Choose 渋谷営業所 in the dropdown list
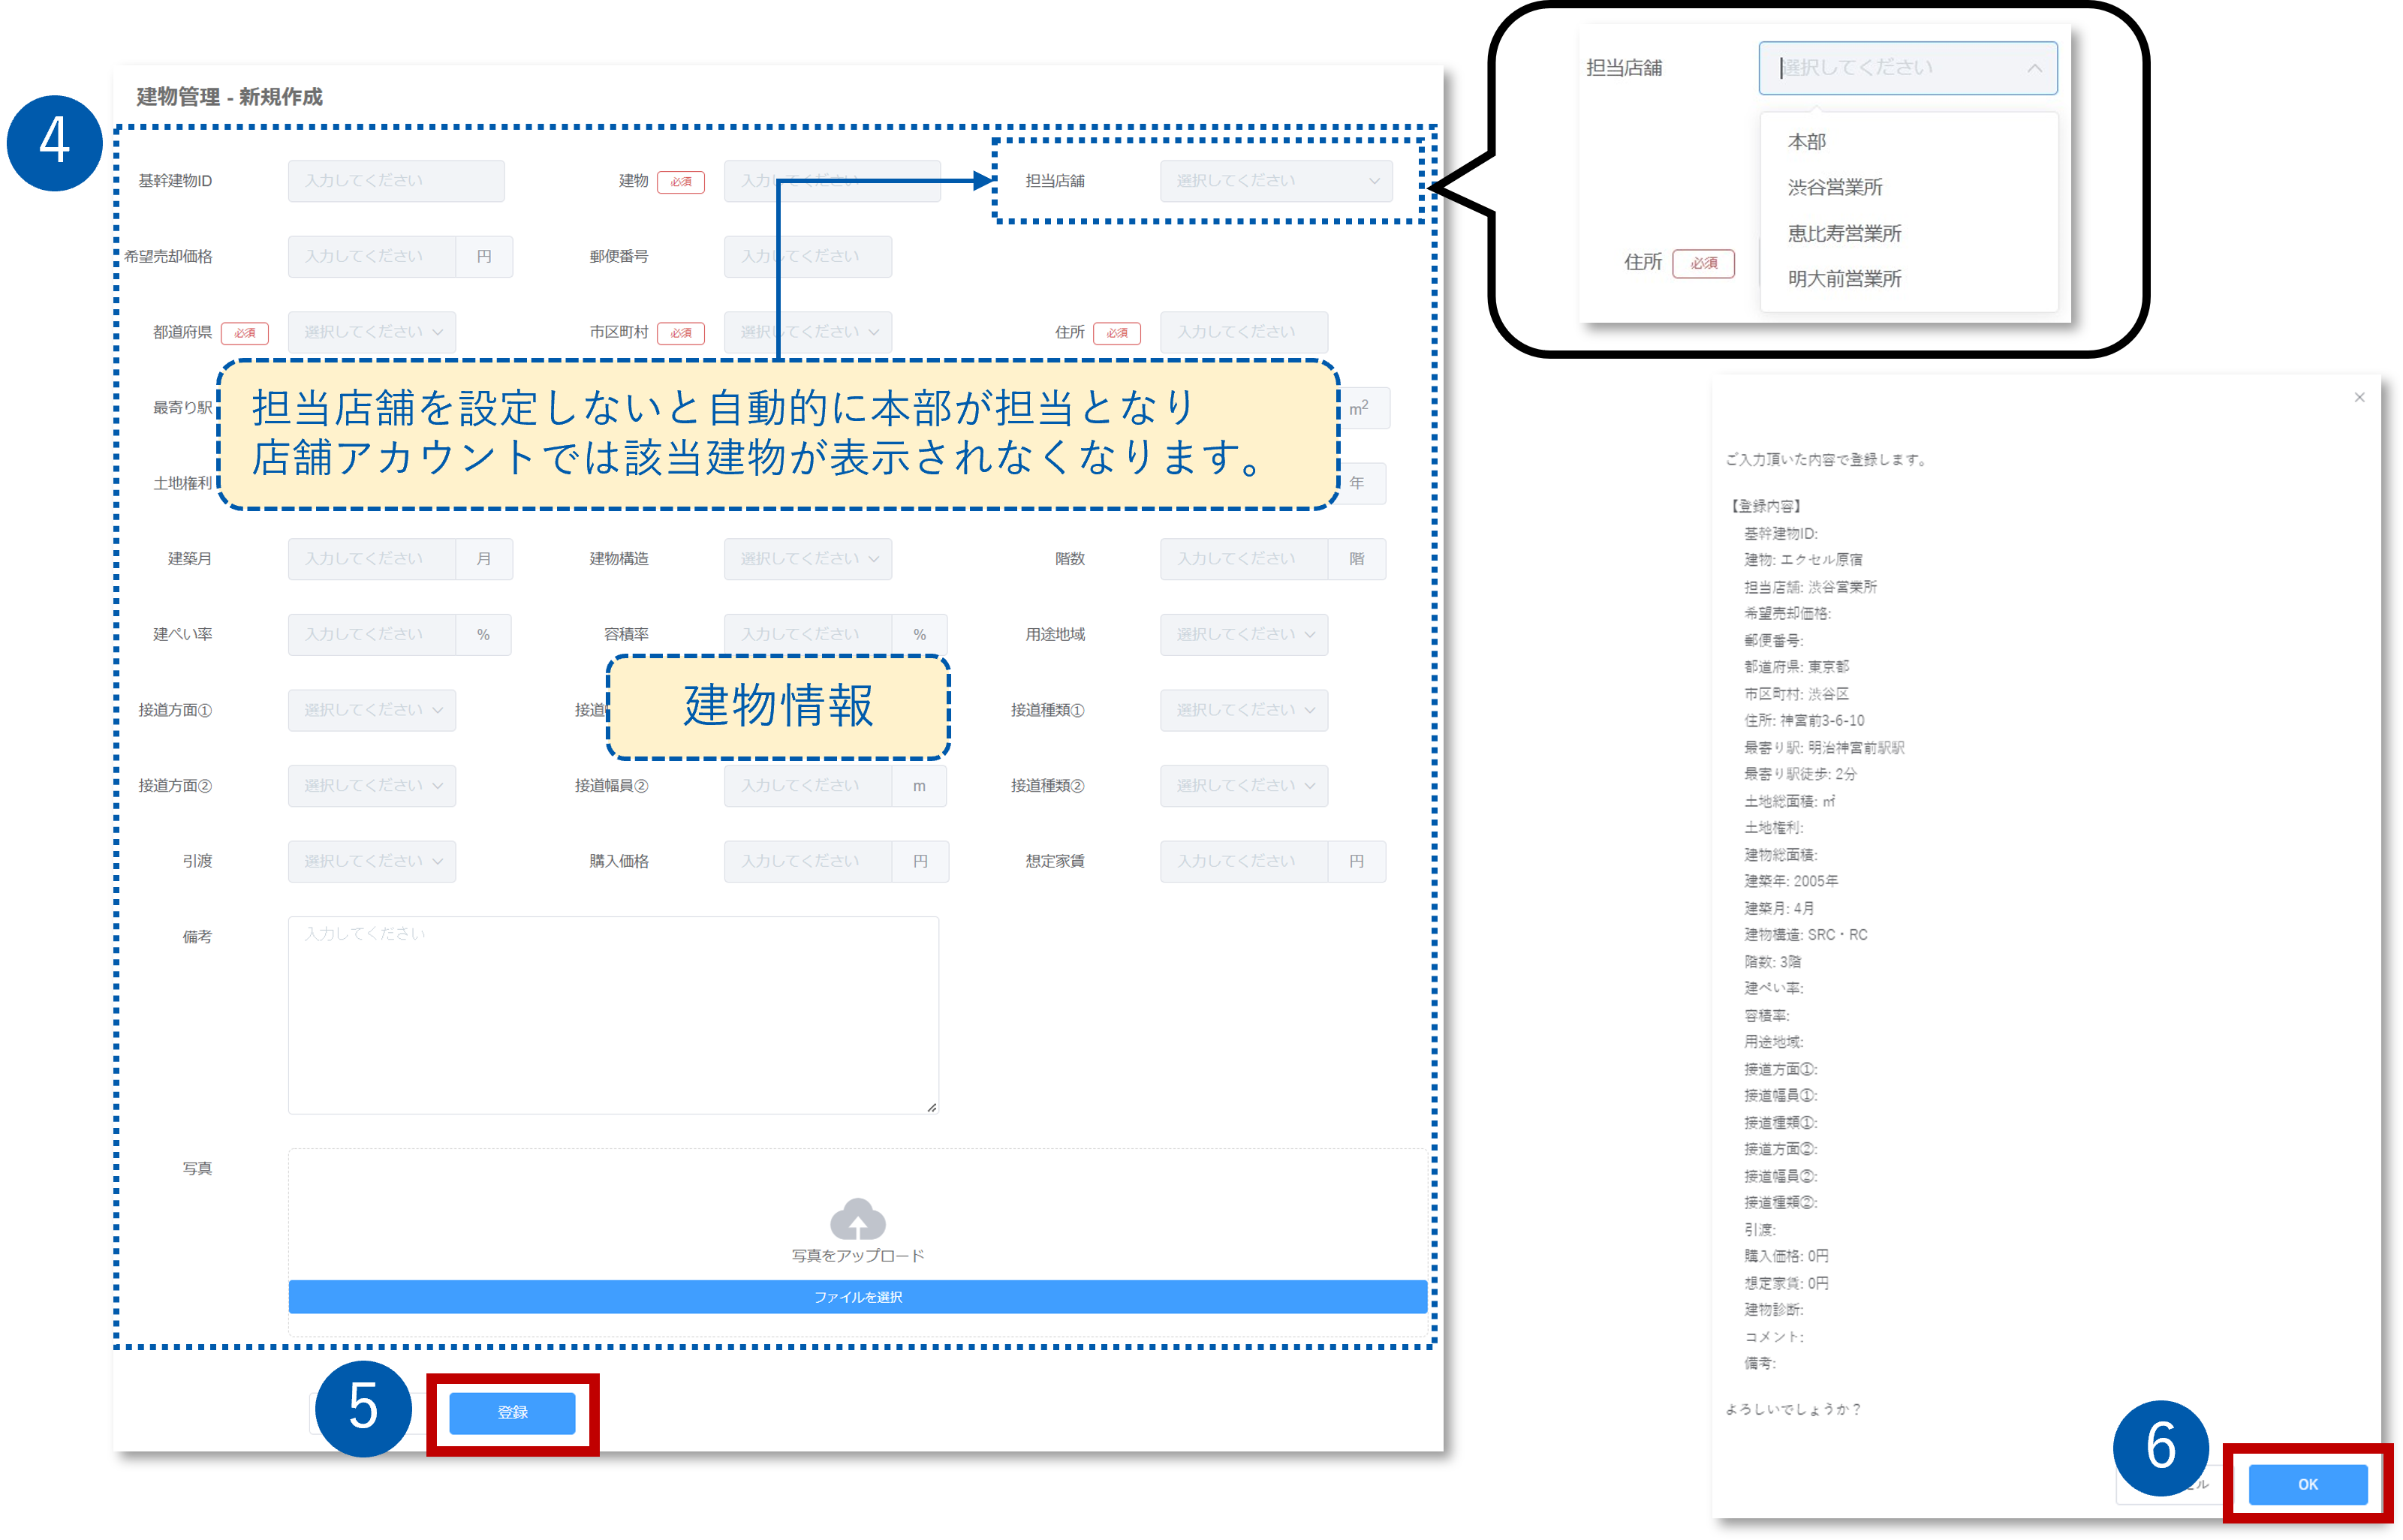Screen dimensions: 2403x1540 (x=1834, y=188)
